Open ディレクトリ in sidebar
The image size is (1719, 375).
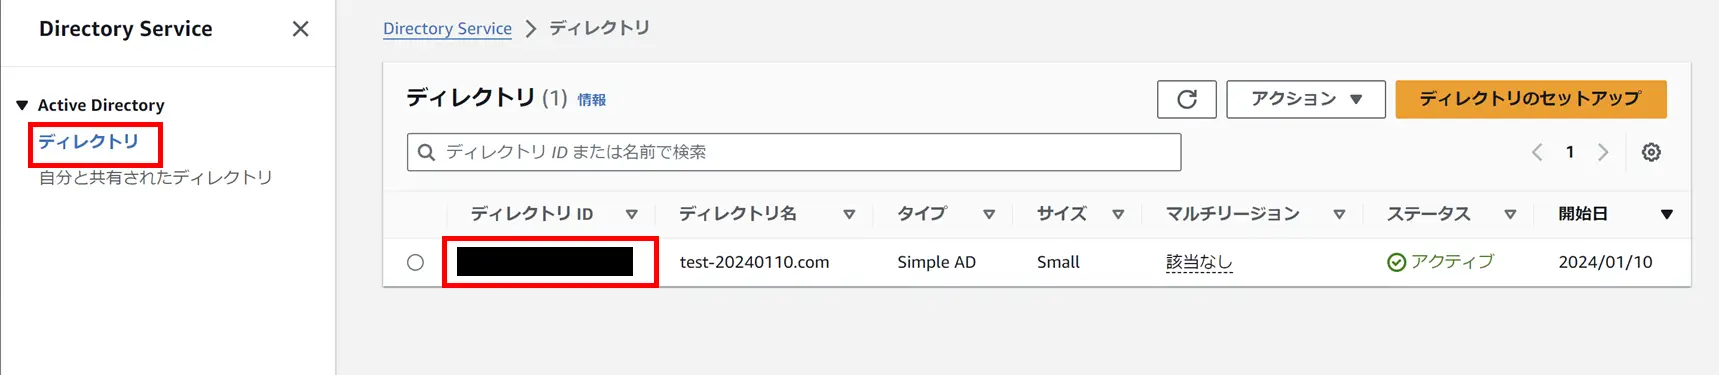(x=88, y=141)
